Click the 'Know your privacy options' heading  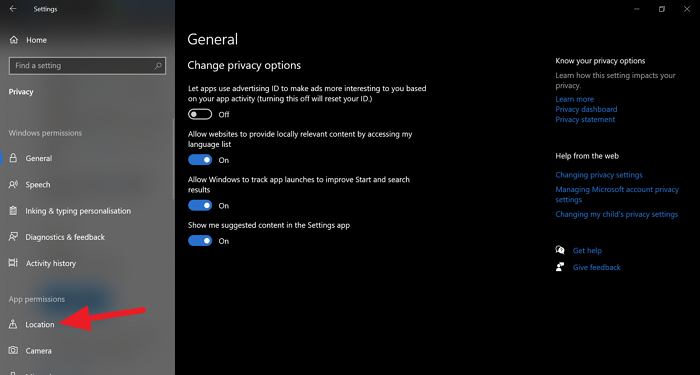click(600, 61)
